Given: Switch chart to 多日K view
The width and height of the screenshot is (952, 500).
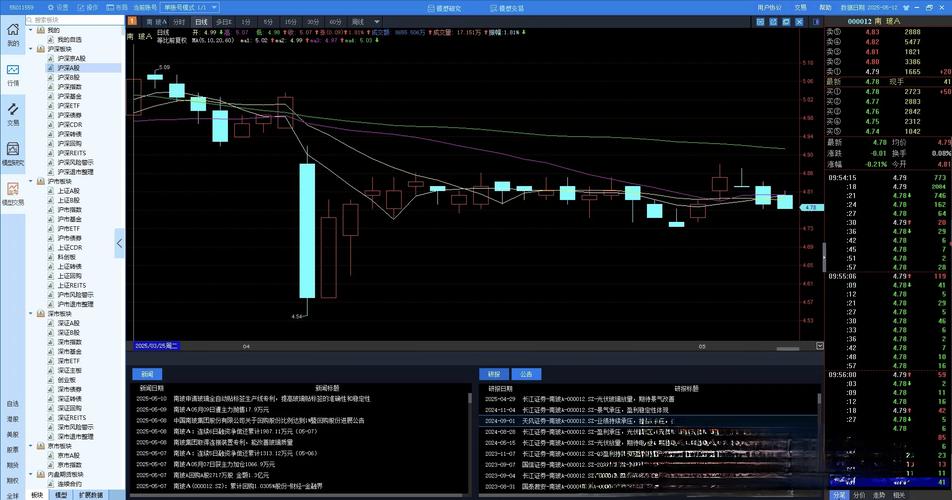Looking at the screenshot, I should point(224,22).
